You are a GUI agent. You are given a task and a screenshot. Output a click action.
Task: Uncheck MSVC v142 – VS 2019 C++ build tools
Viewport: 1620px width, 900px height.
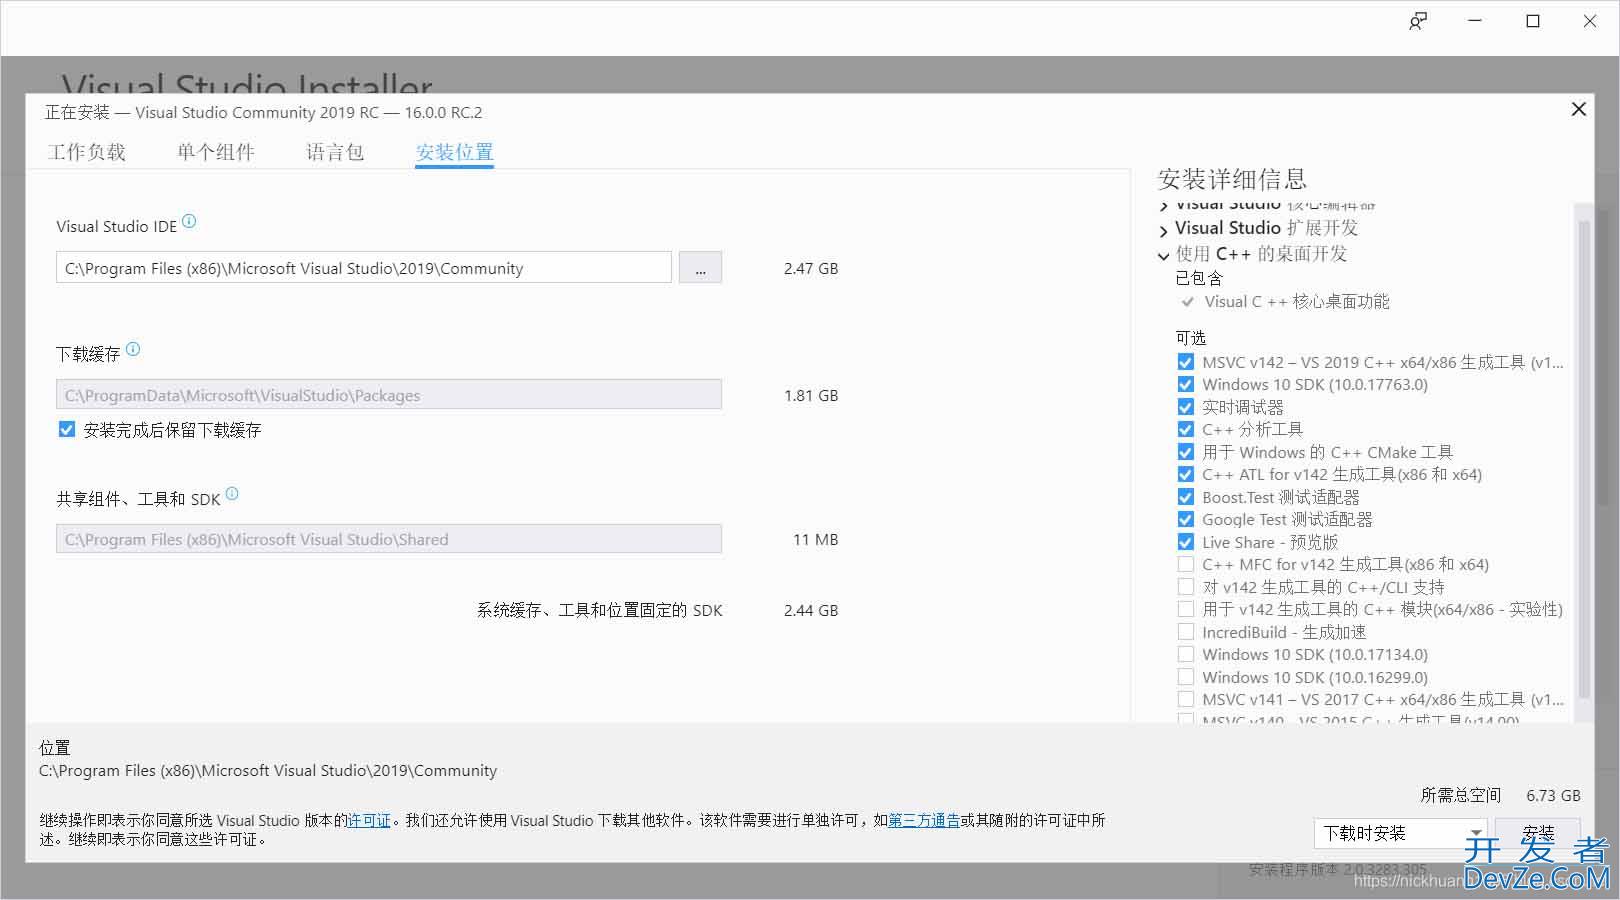(x=1186, y=362)
